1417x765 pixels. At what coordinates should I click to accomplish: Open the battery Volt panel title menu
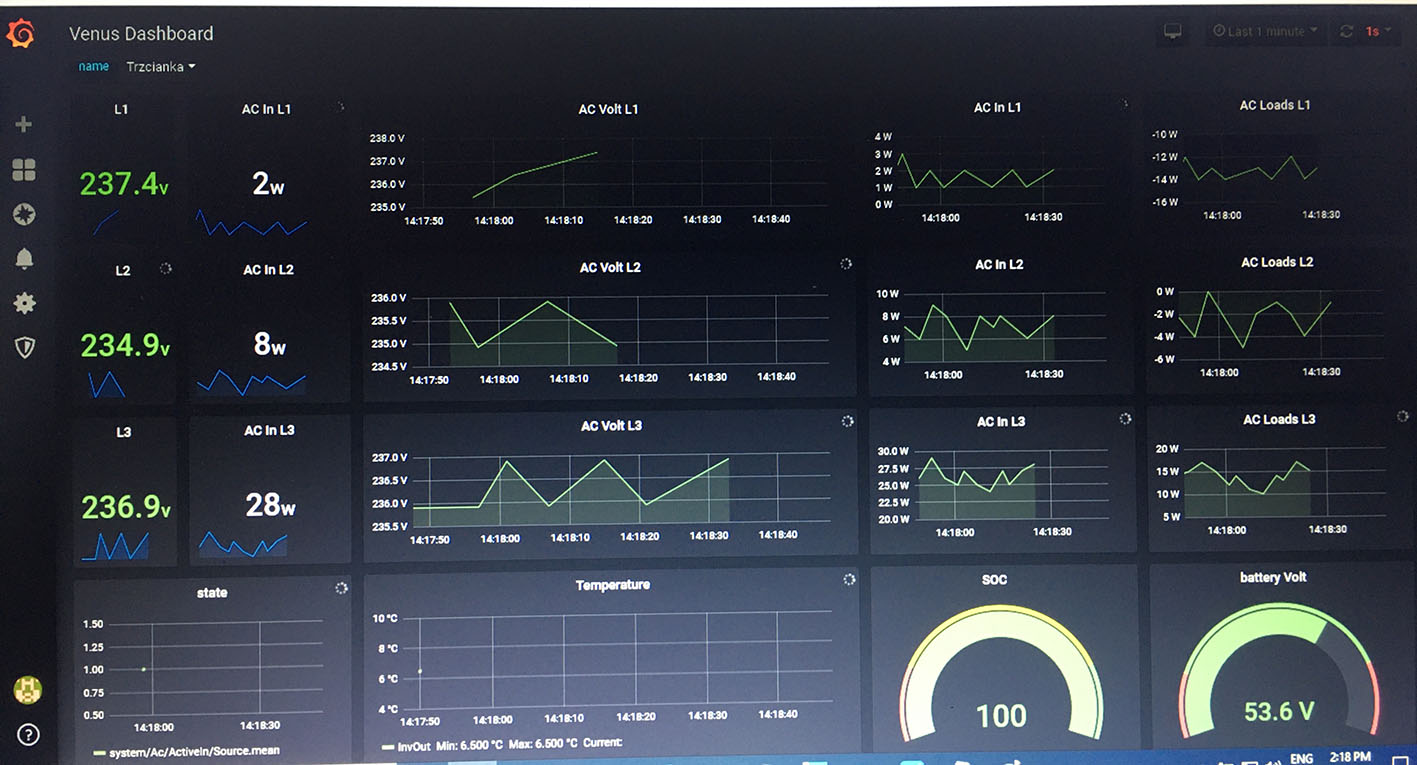tap(1273, 577)
